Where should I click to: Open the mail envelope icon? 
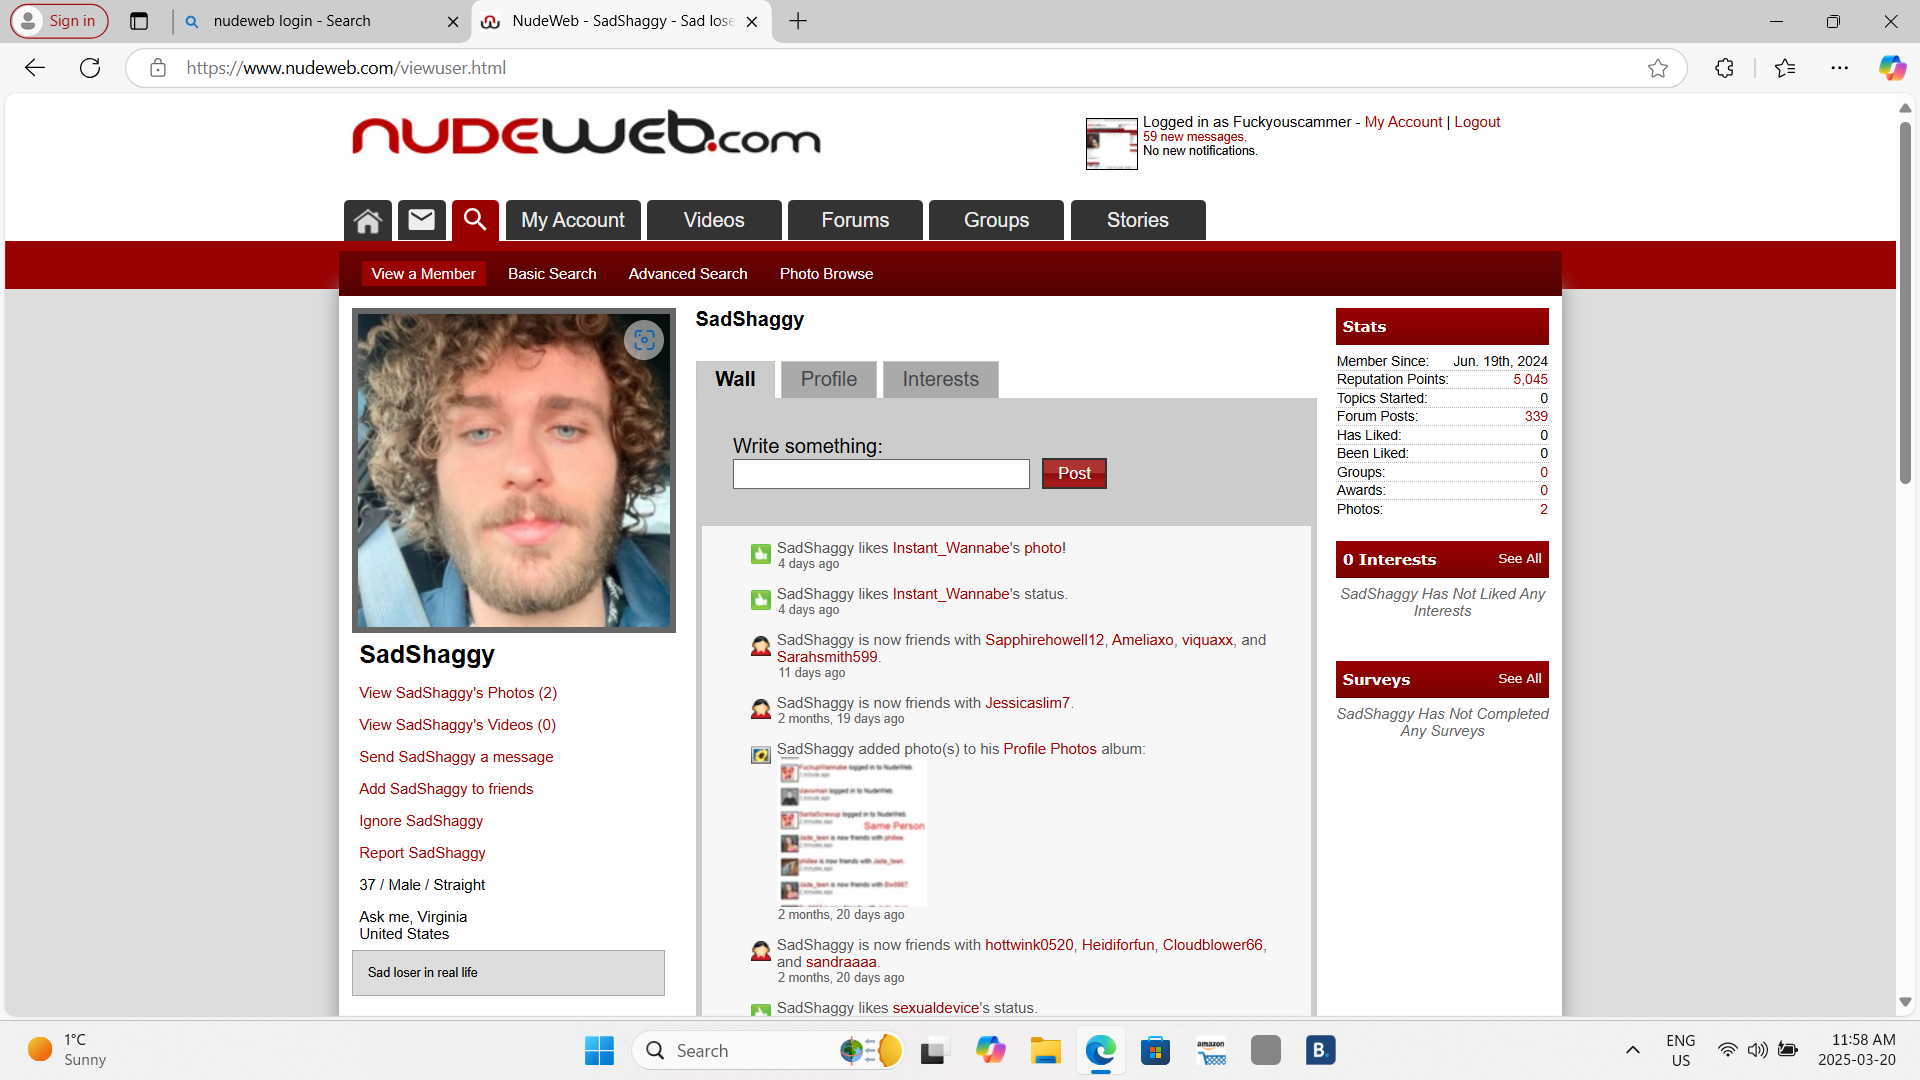422,220
